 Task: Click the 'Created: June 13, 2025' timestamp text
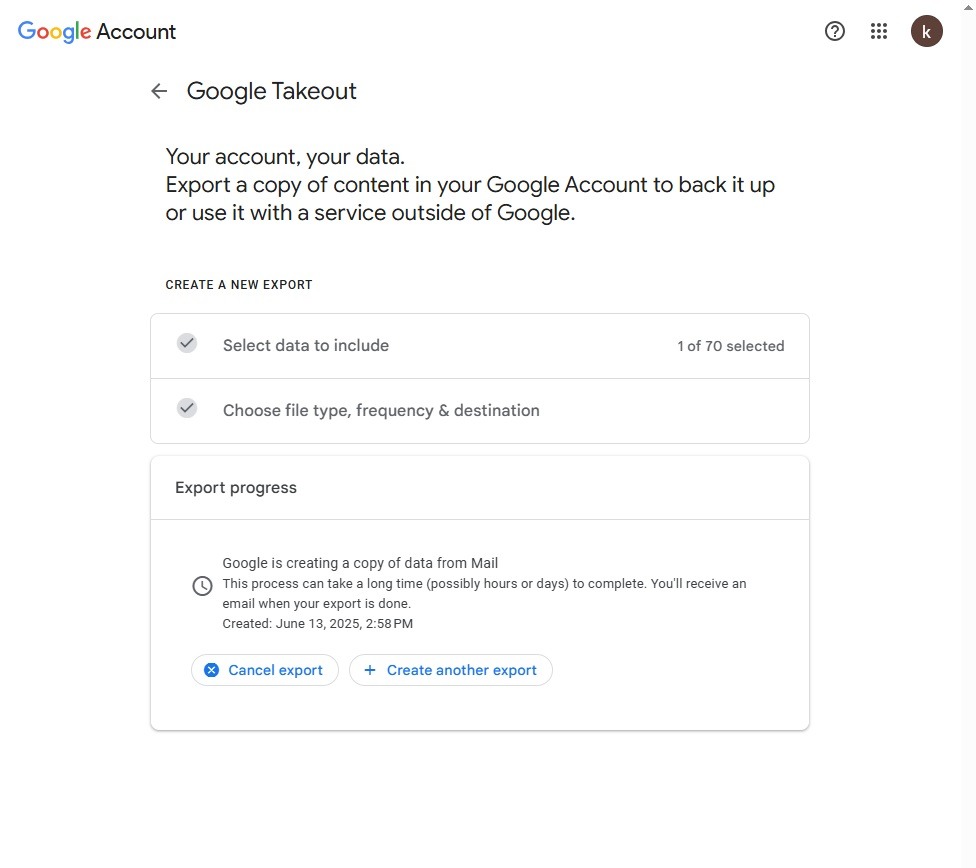pyautogui.click(x=317, y=623)
